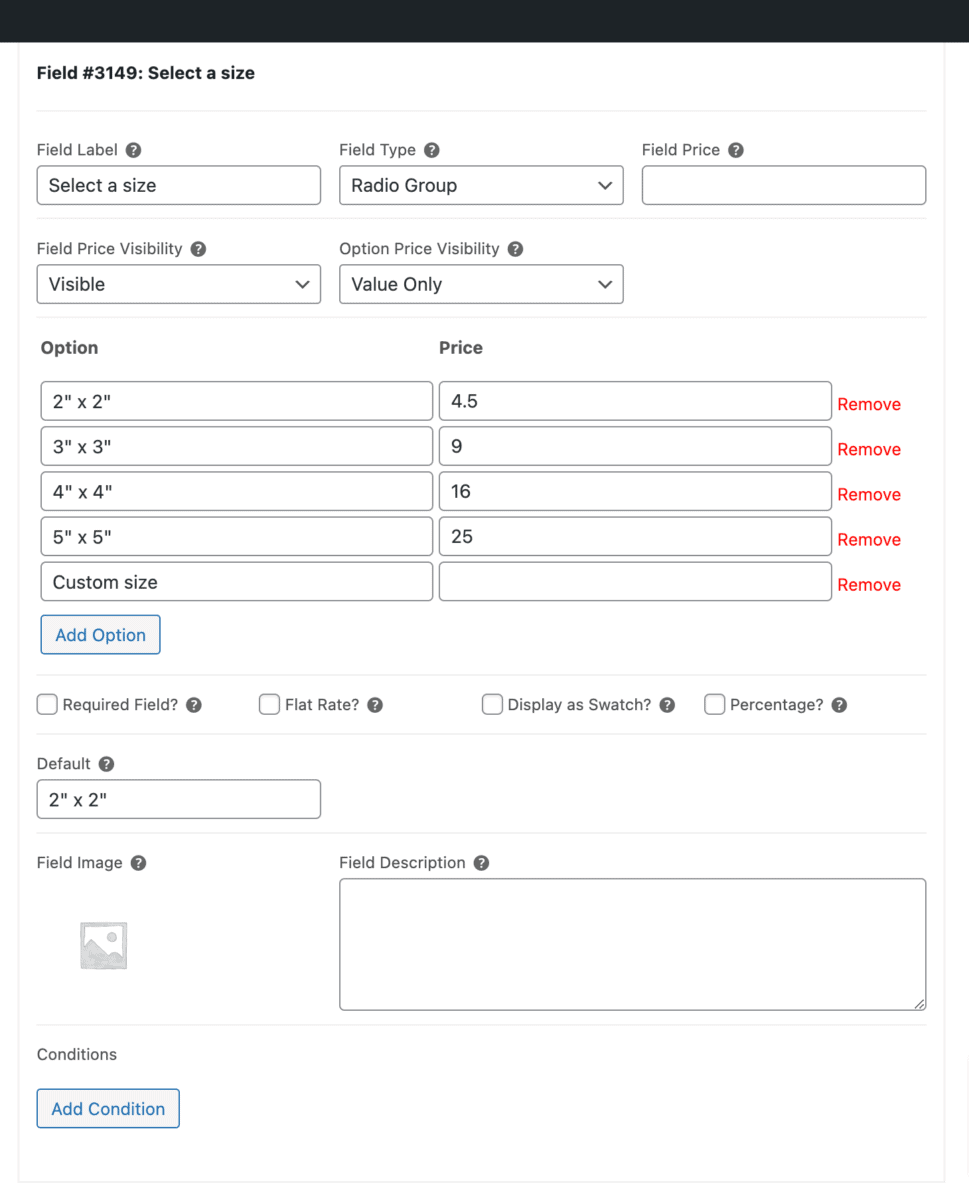Click the help icon beside Field Type

[x=431, y=150]
